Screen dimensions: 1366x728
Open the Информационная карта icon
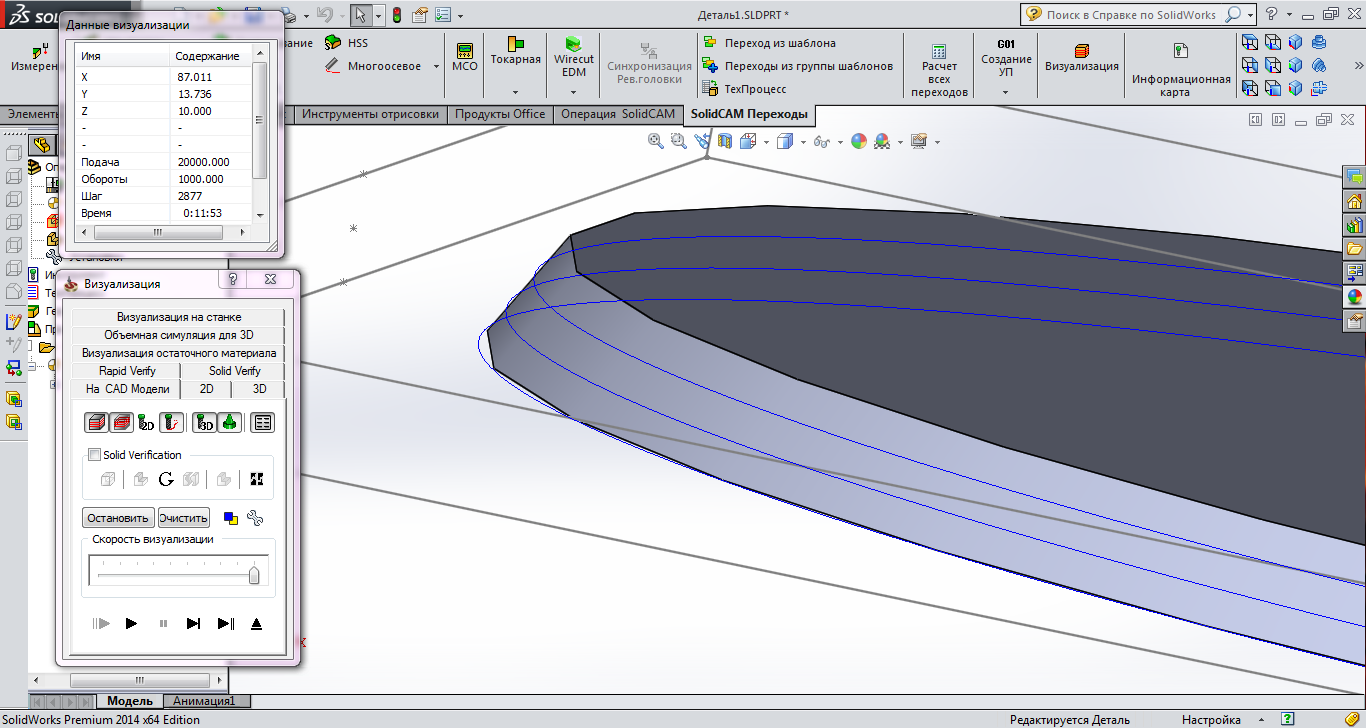pos(1180,51)
